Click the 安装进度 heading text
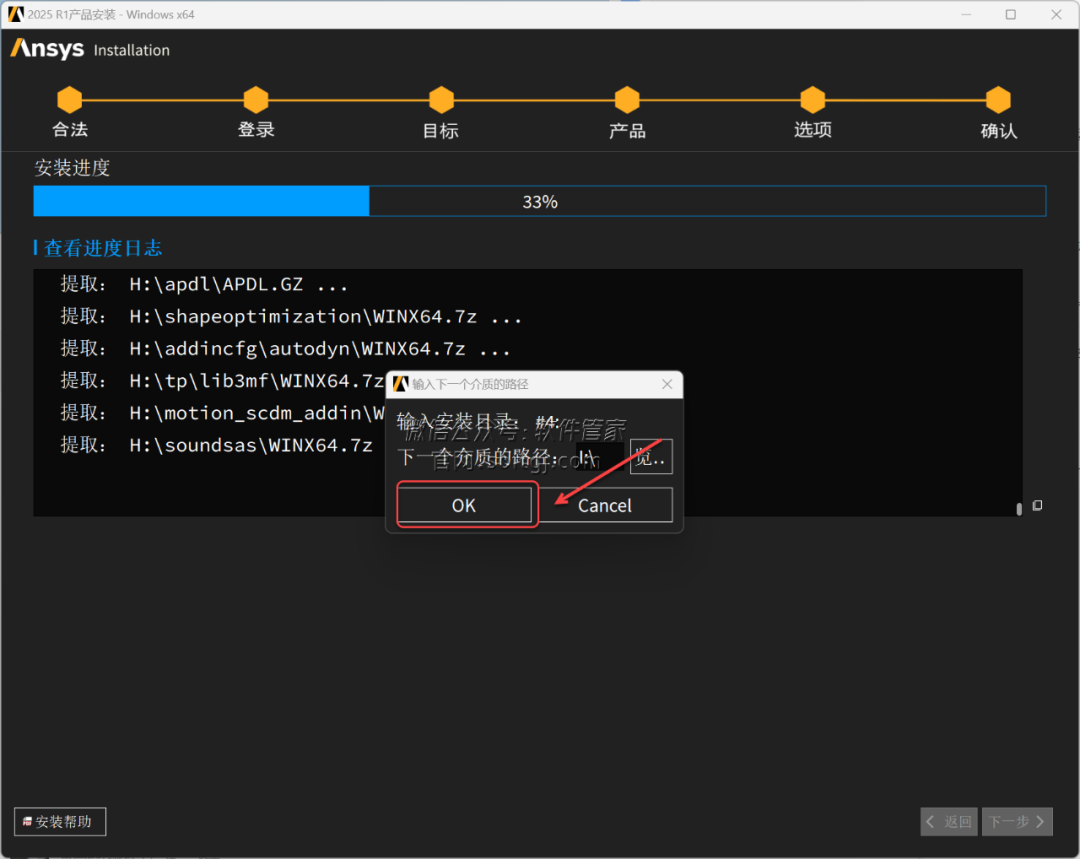This screenshot has height=859, width=1080. pyautogui.click(x=72, y=167)
